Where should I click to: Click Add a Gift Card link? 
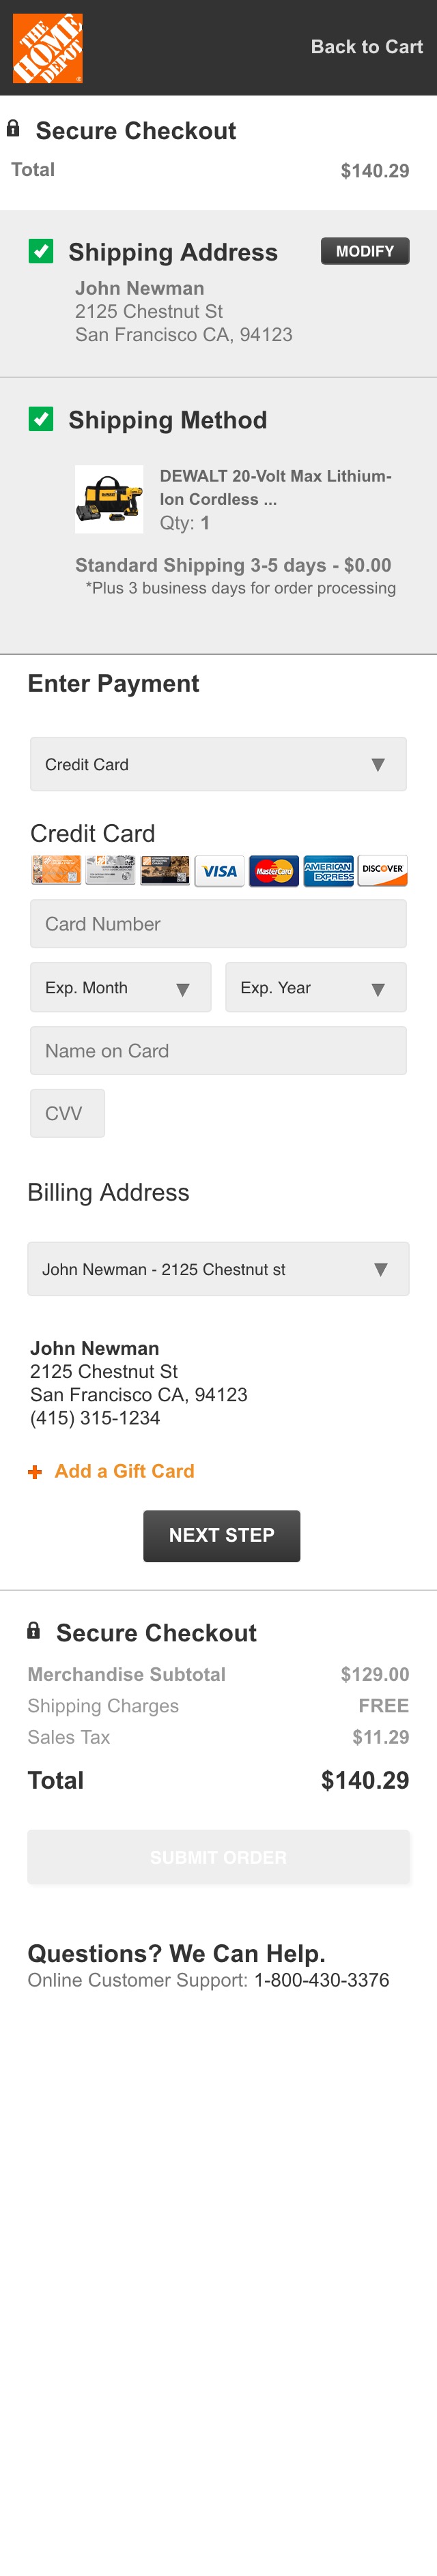(124, 1471)
